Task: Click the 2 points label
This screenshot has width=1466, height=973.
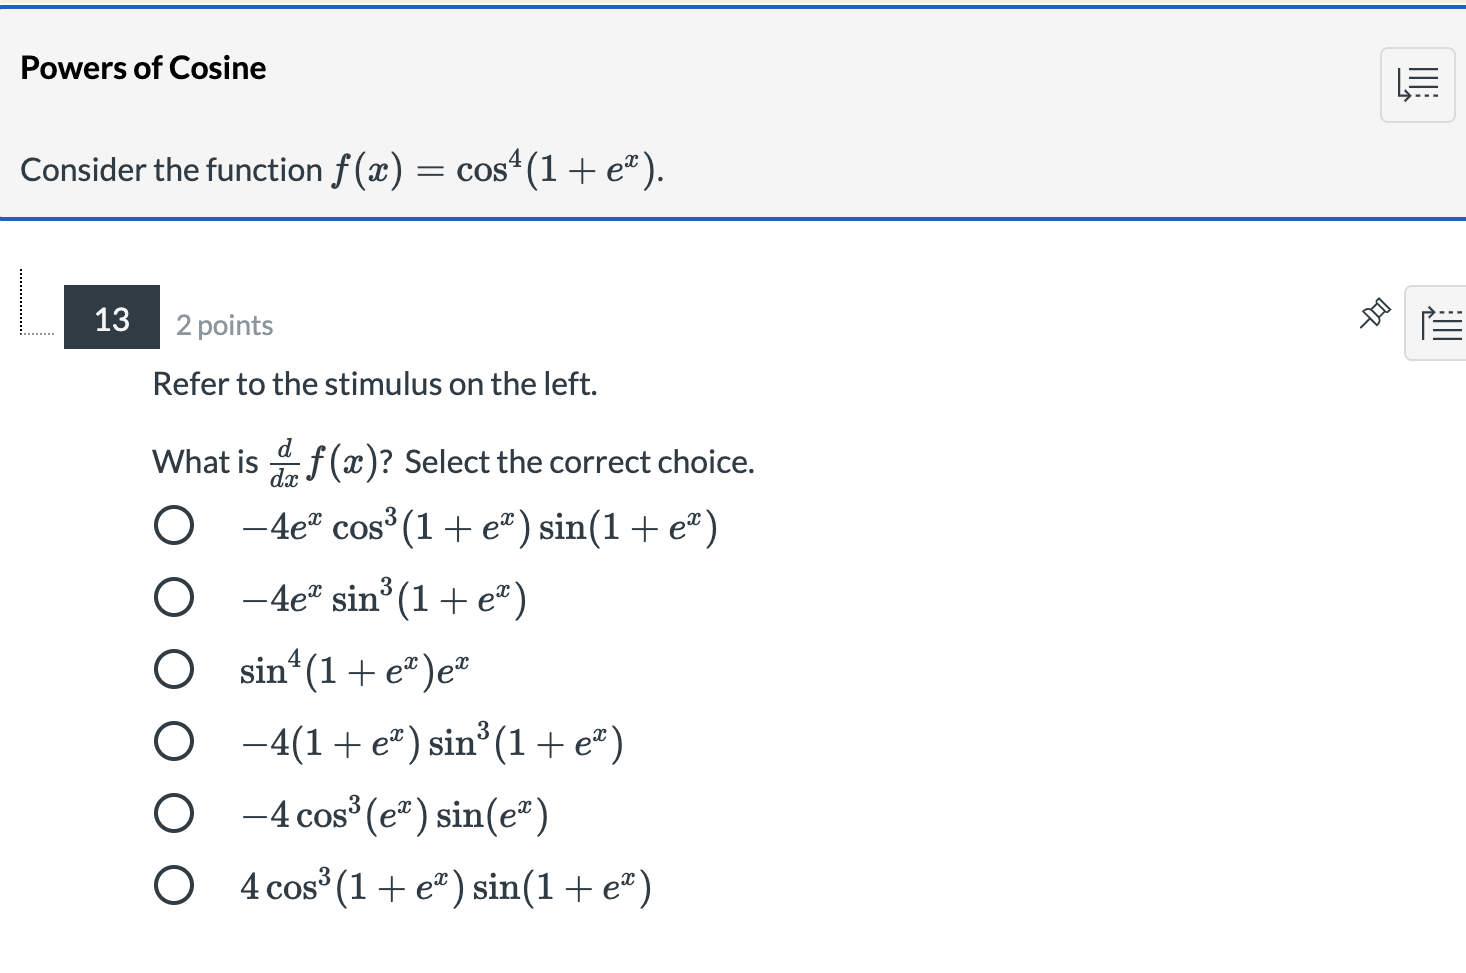Action: pos(224,324)
